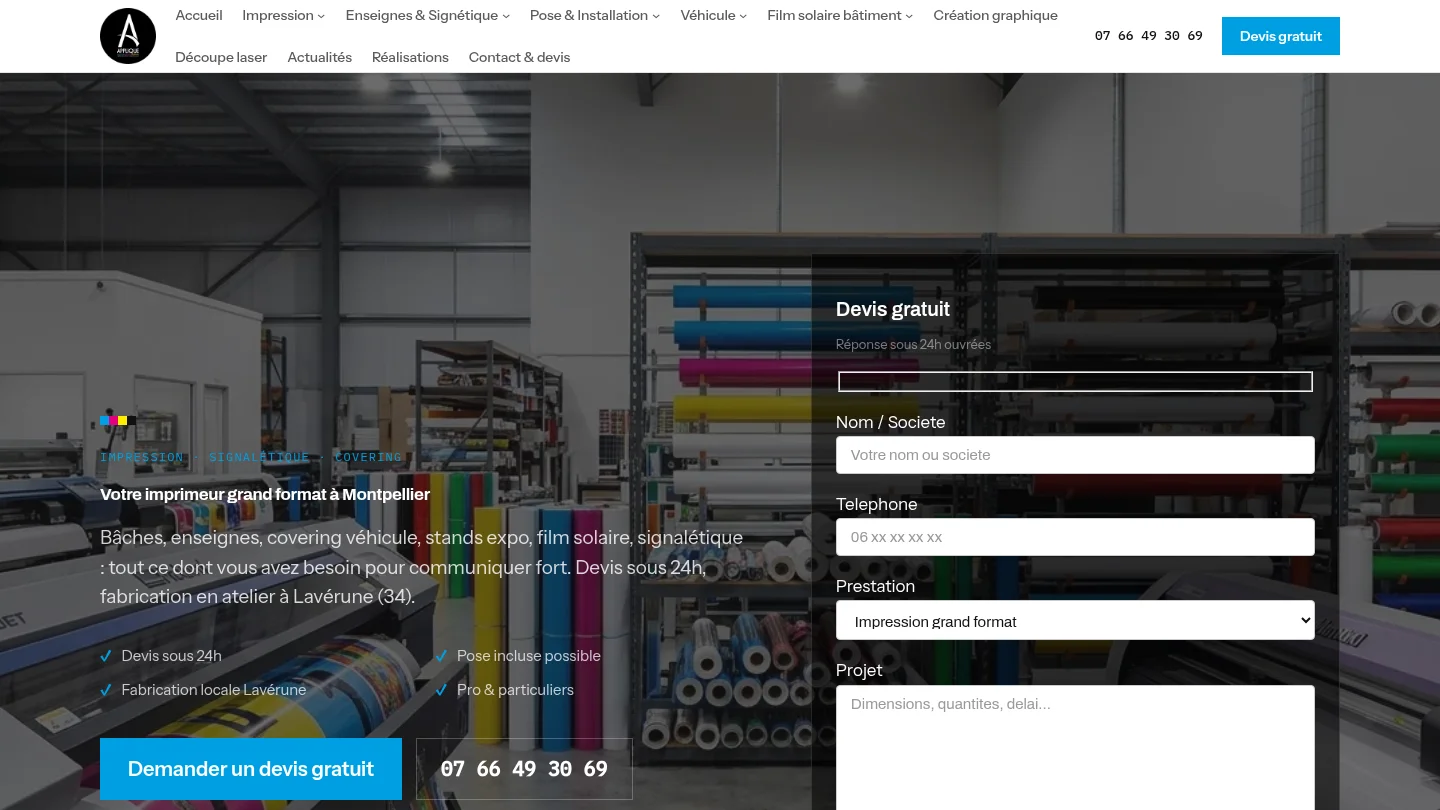
Task: Click the CMYK color bar icon
Action: (118, 421)
